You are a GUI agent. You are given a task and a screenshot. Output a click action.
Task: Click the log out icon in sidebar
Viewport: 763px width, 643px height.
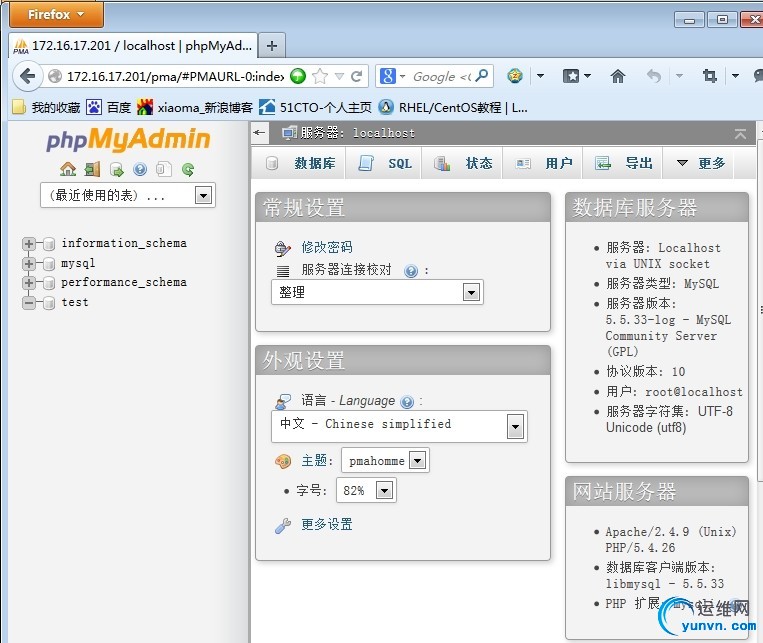coord(92,169)
